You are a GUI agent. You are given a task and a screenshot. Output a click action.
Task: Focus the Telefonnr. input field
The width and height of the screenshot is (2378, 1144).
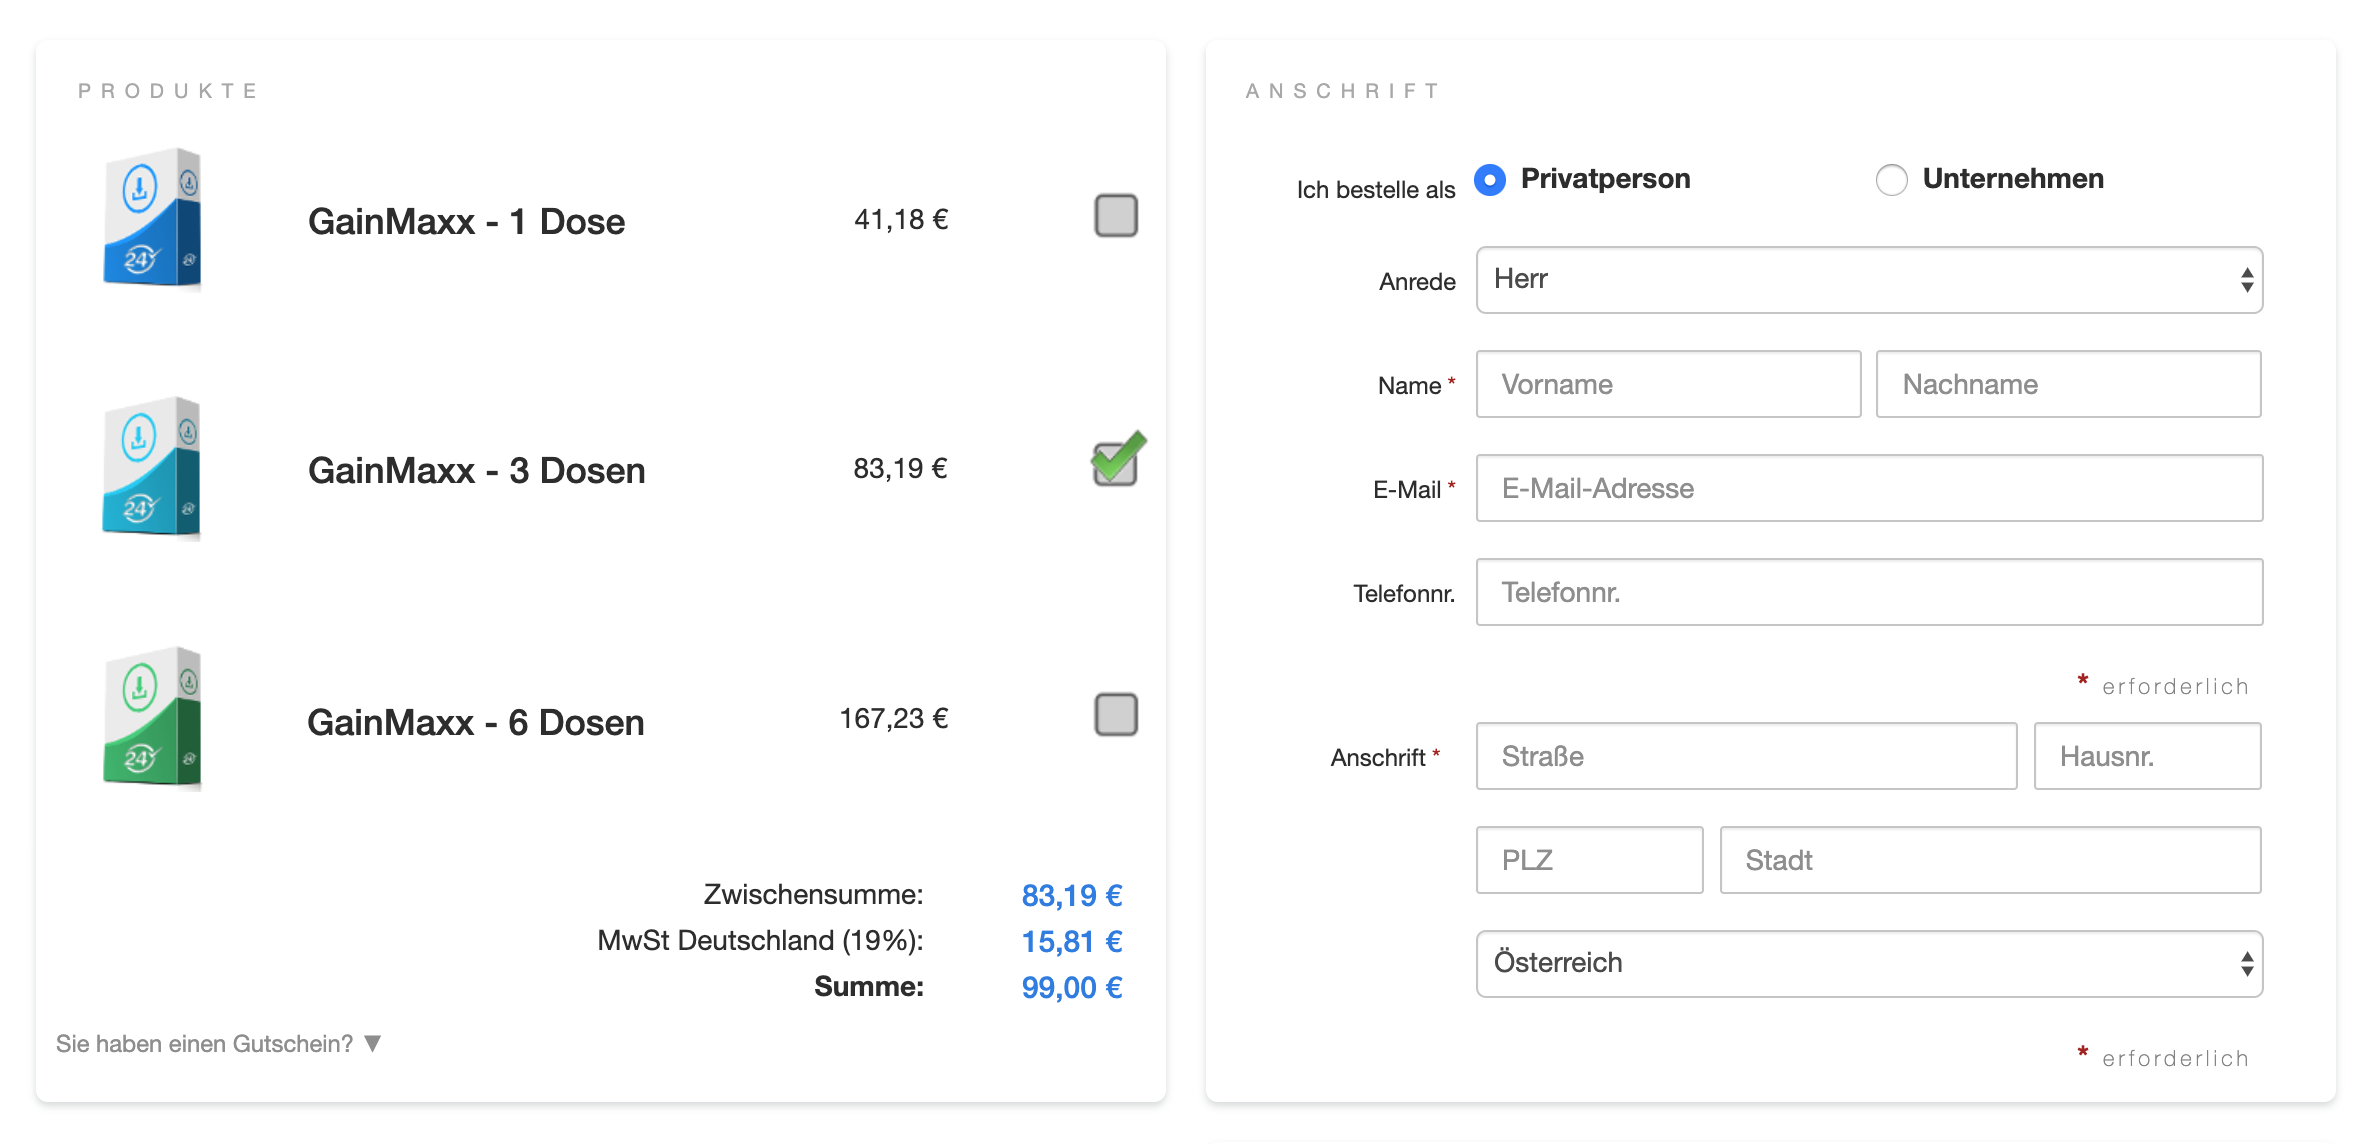click(x=1868, y=593)
